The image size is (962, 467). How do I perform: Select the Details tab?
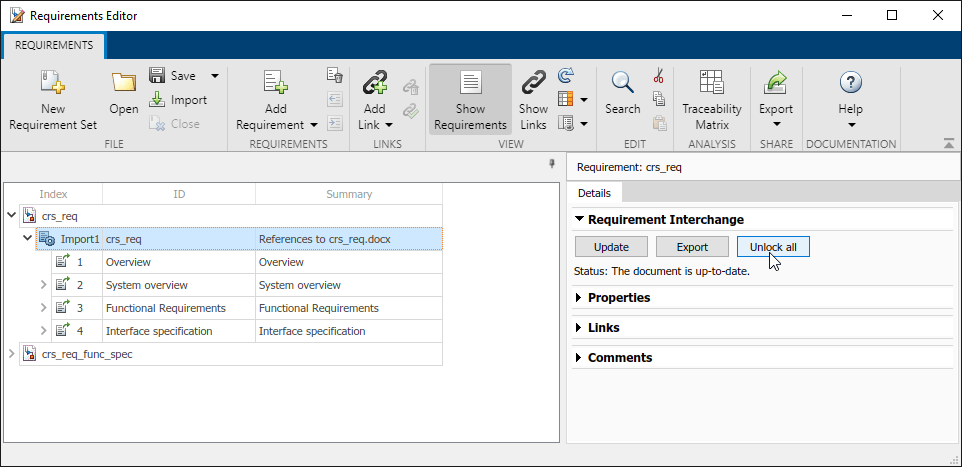coord(595,192)
